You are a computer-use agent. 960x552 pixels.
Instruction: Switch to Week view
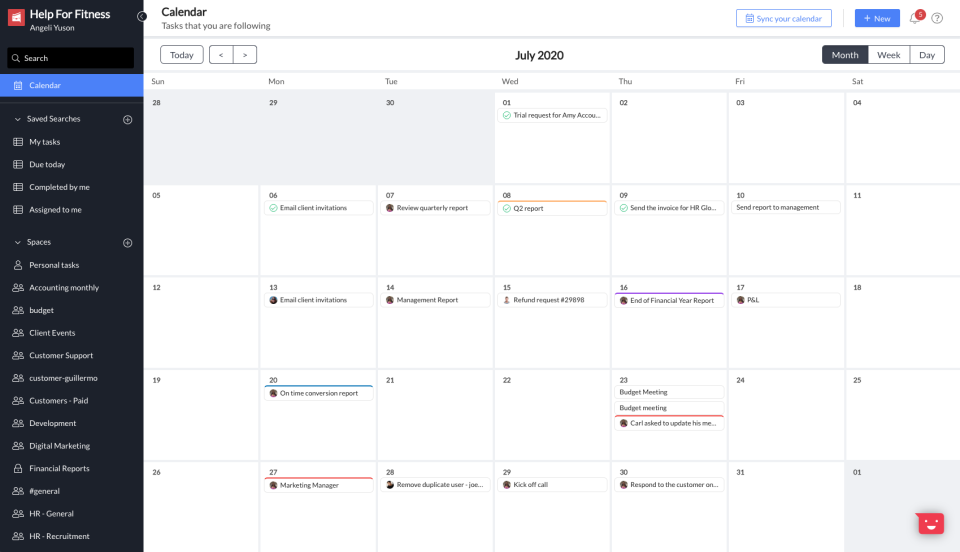click(x=888, y=55)
